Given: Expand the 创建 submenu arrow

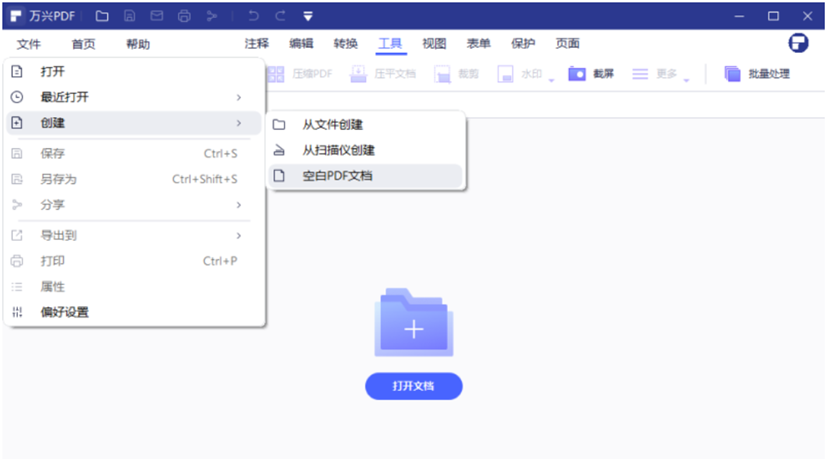Looking at the screenshot, I should (238, 123).
